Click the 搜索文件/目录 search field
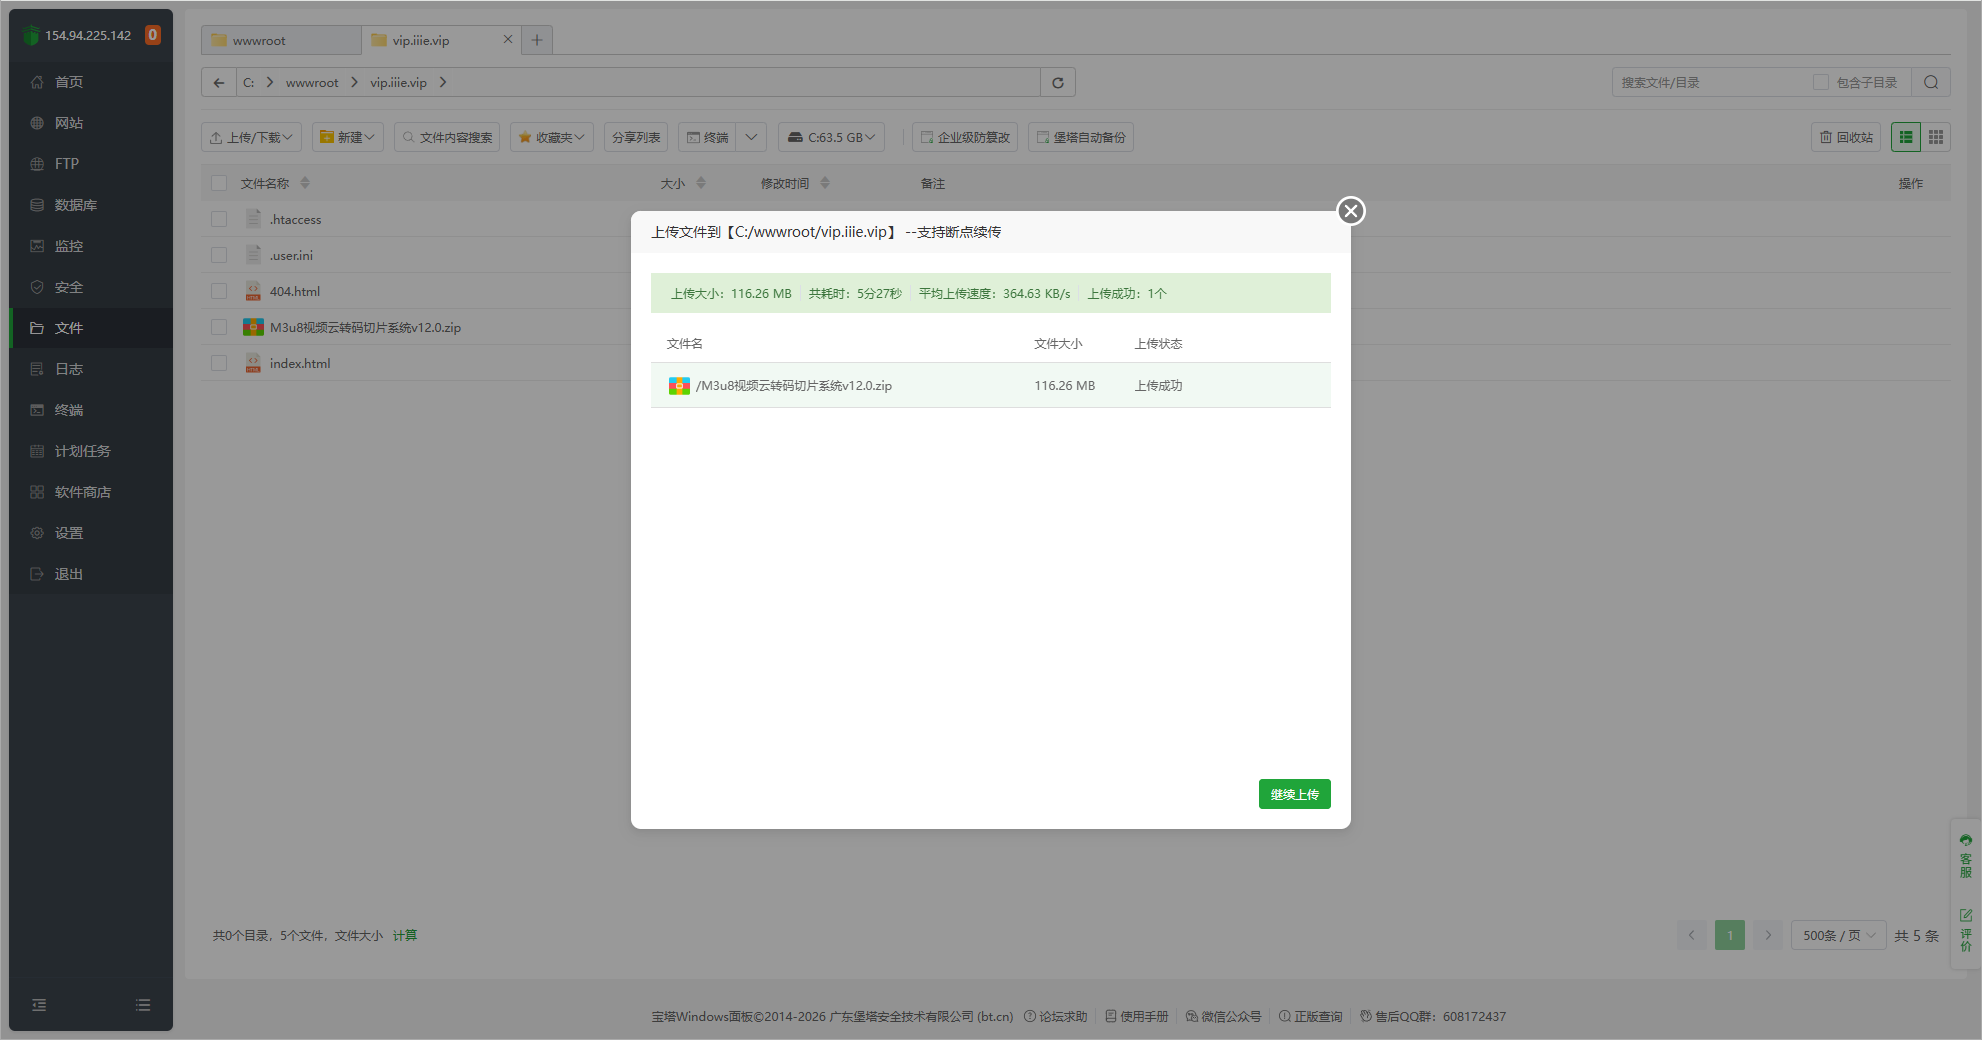The width and height of the screenshot is (1982, 1040). click(1710, 83)
